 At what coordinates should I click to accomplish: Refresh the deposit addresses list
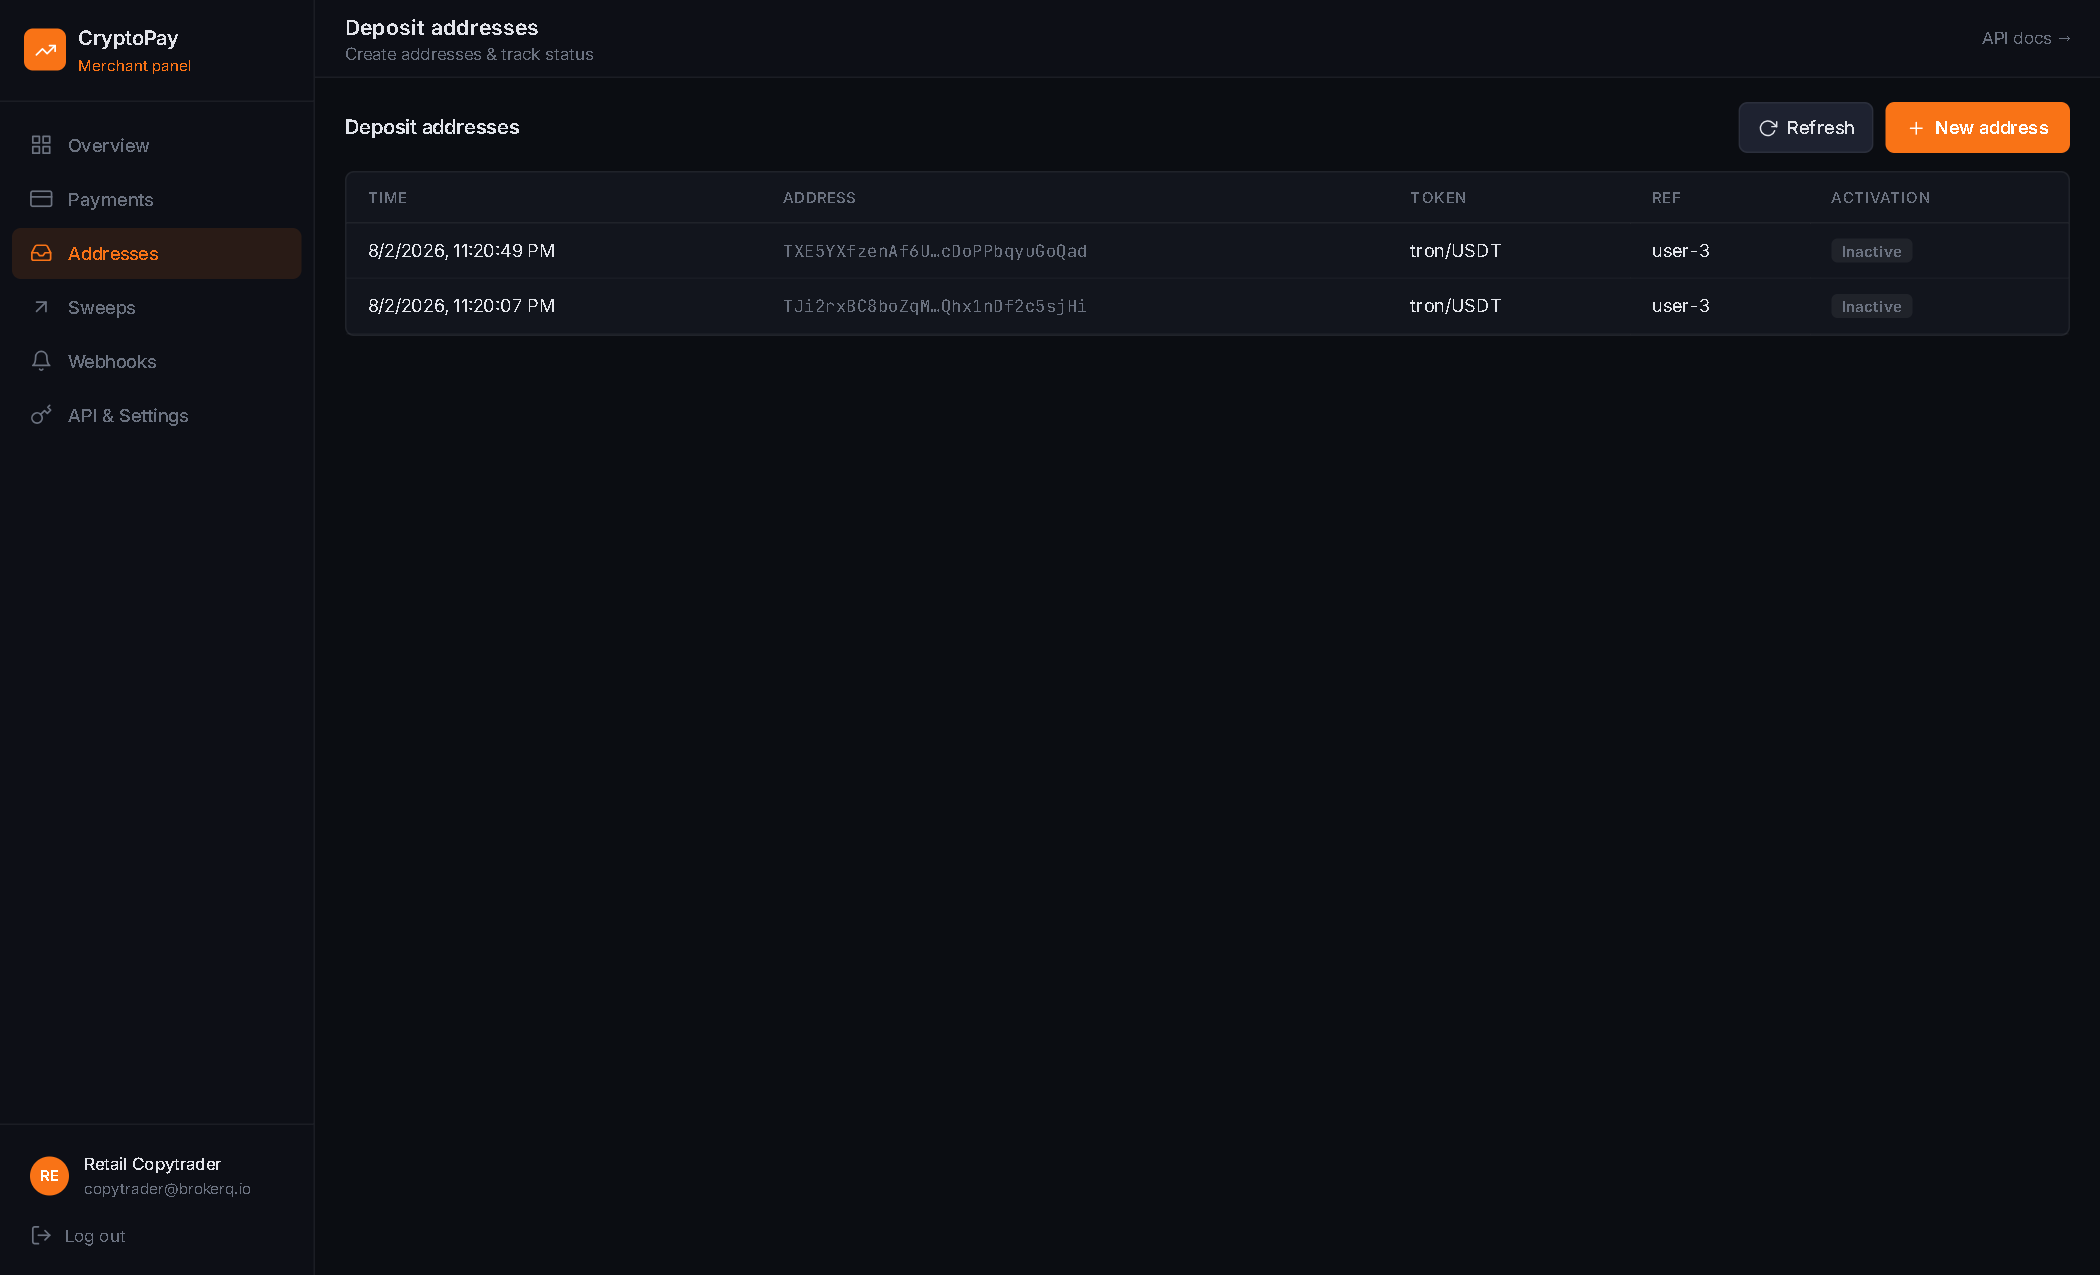pyautogui.click(x=1805, y=128)
